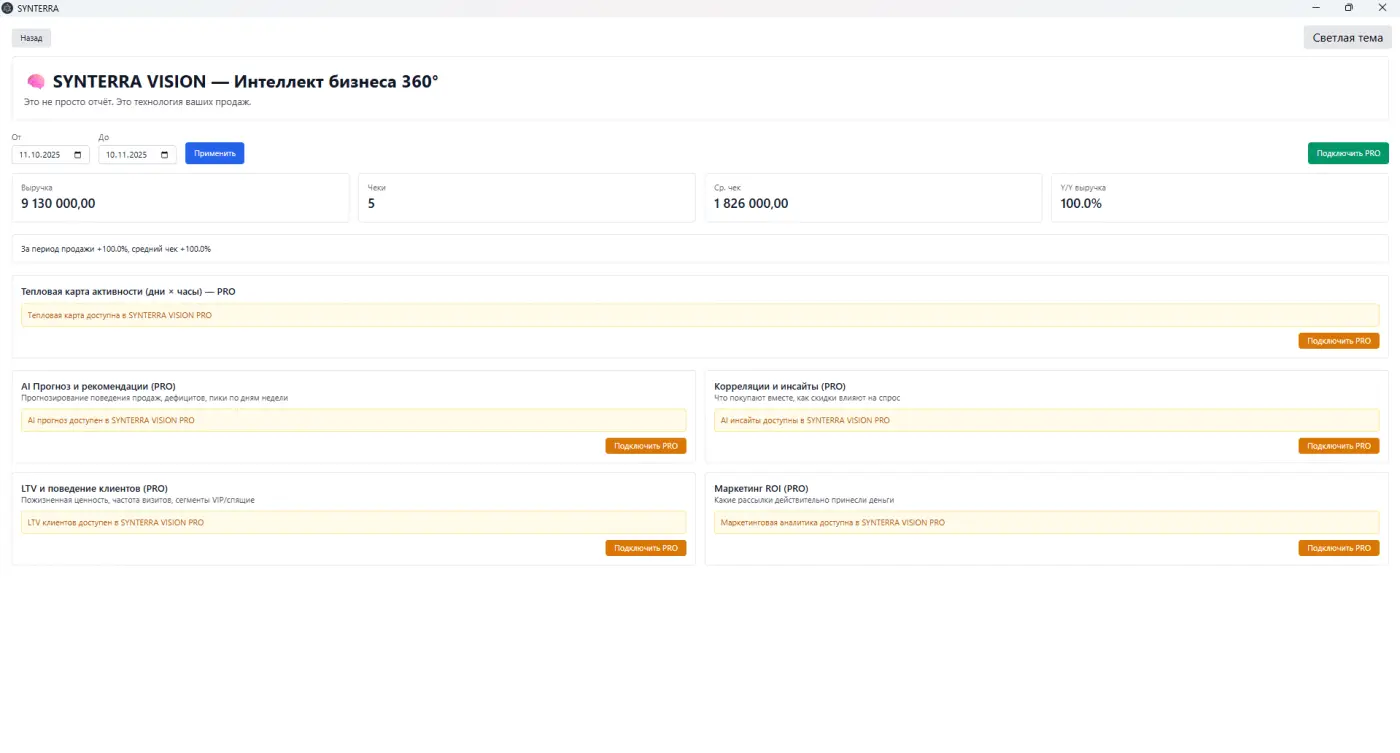Click the Выручка card showing 9 130 000,00
This screenshot has height=753, width=1400.
[x=180, y=197]
